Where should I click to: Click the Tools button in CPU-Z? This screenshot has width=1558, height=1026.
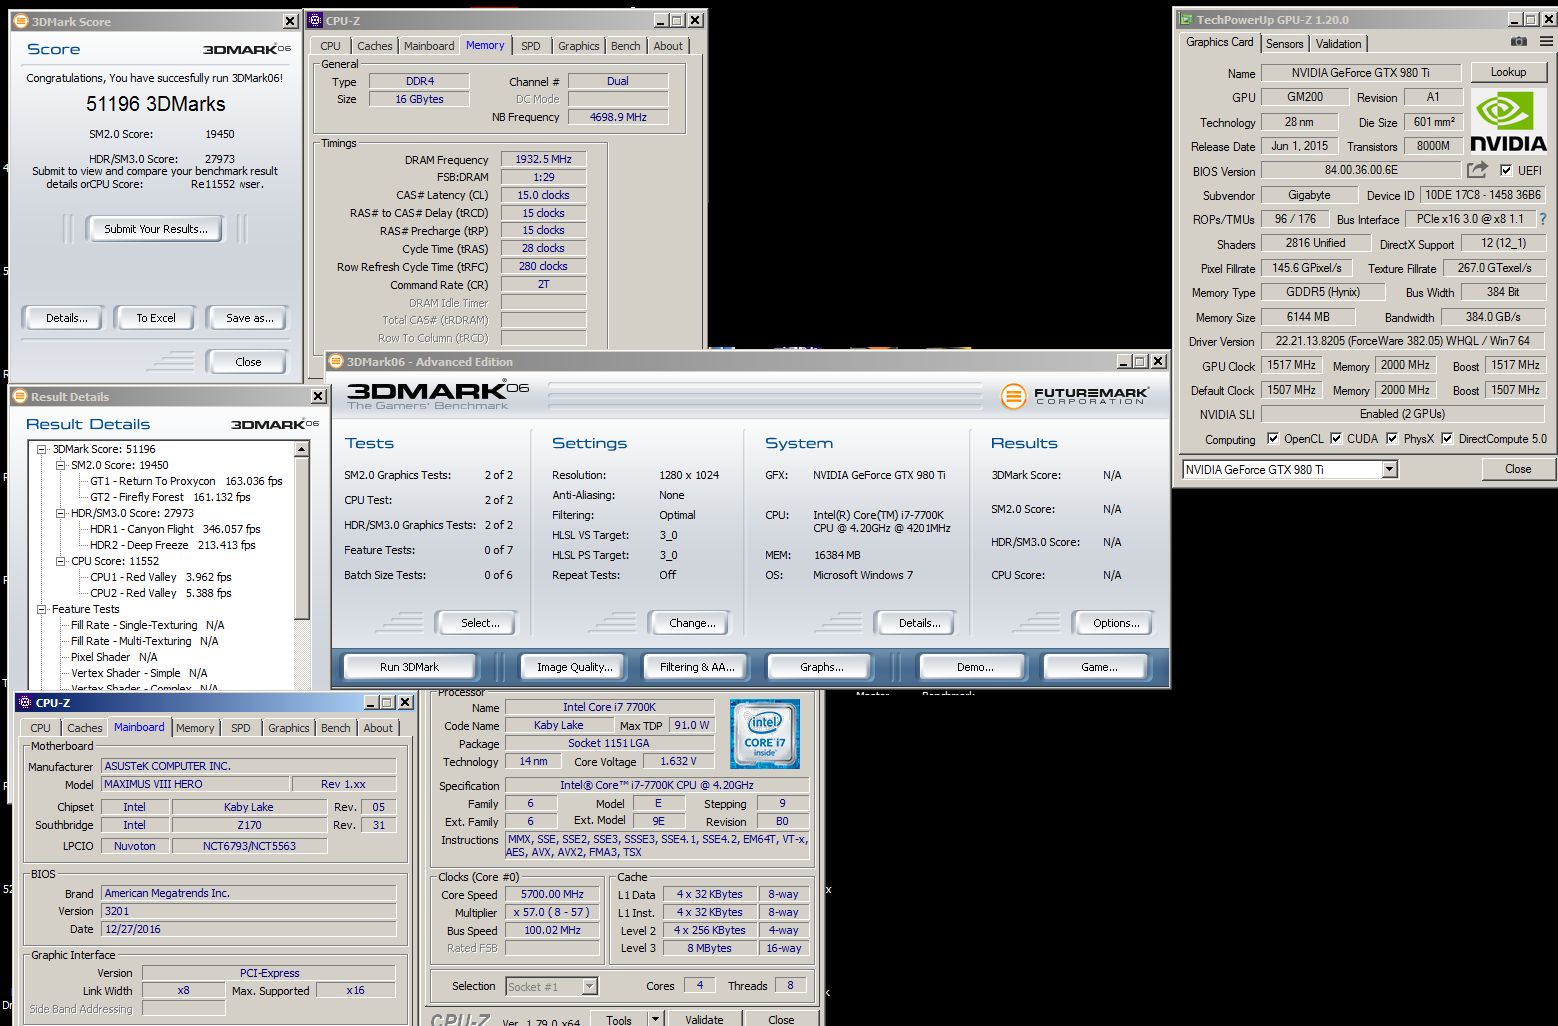(619, 1020)
